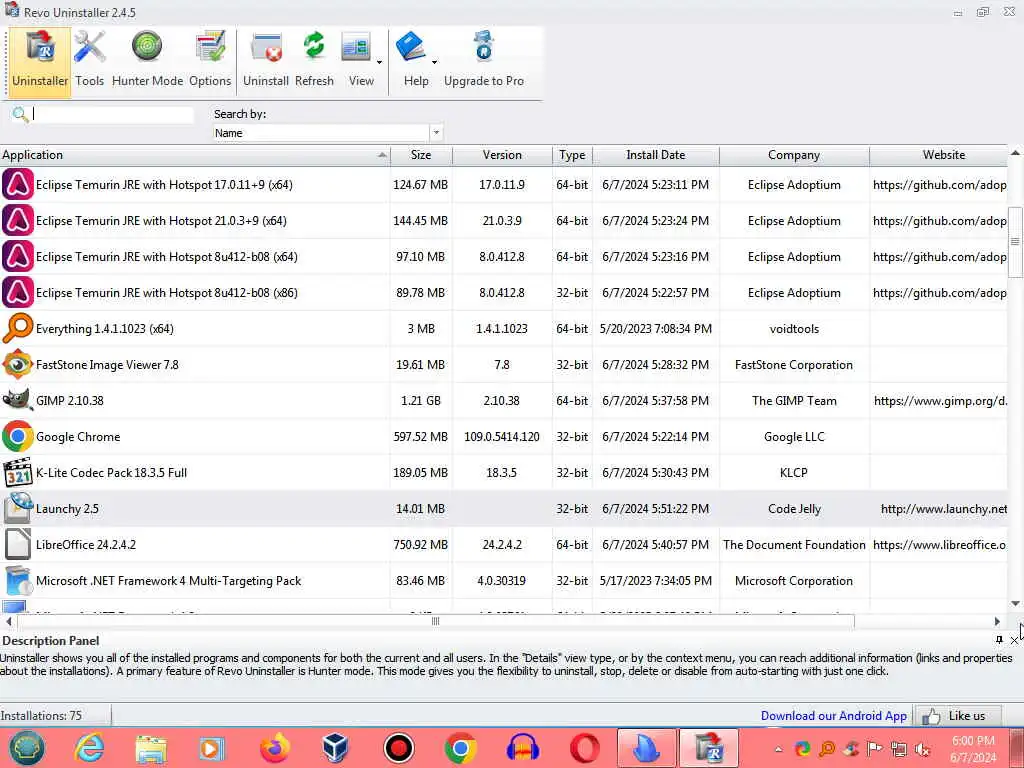1024x768 pixels.
Task: Launch Opera from taskbar
Action: coord(584,748)
